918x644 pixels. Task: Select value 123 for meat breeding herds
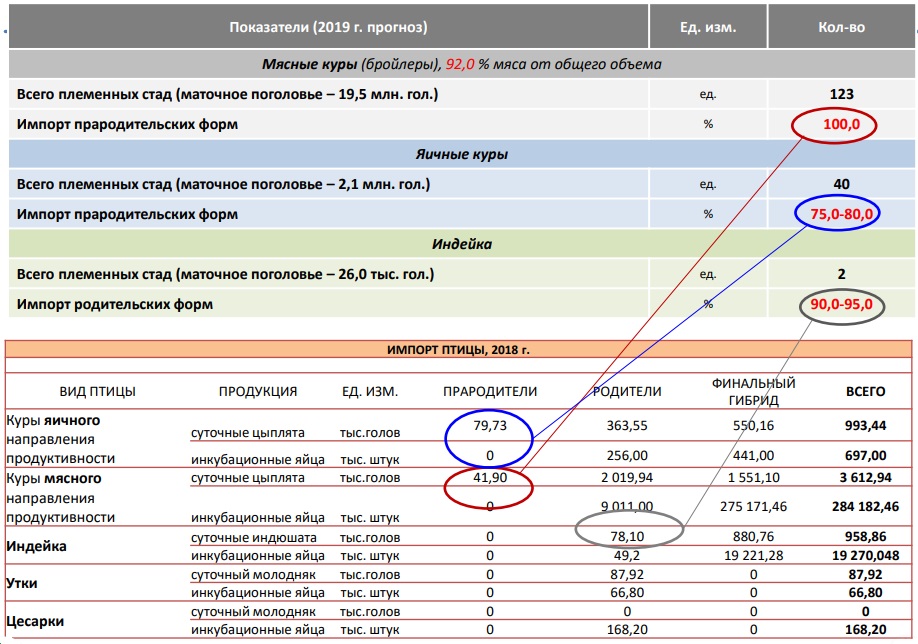click(x=841, y=94)
